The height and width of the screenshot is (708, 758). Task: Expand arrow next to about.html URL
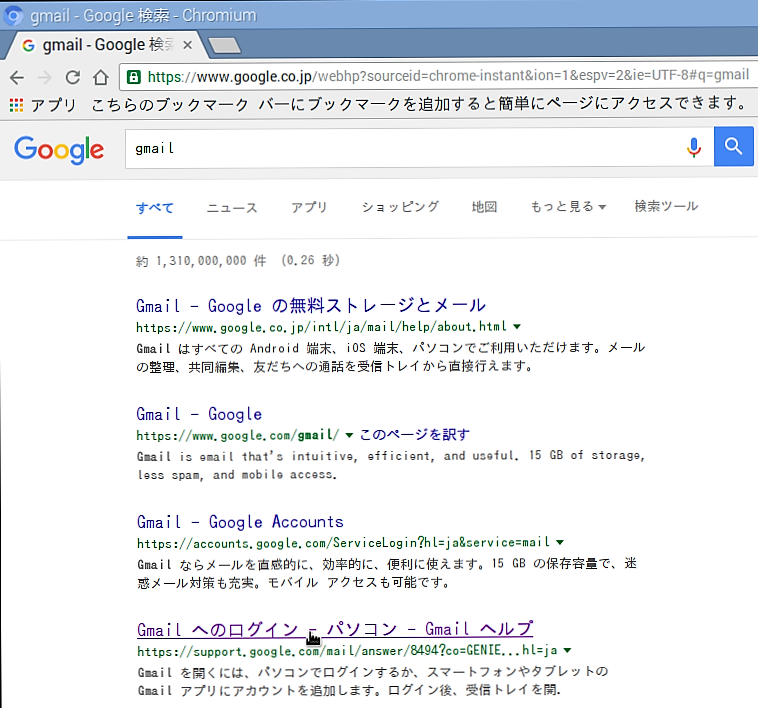517,327
